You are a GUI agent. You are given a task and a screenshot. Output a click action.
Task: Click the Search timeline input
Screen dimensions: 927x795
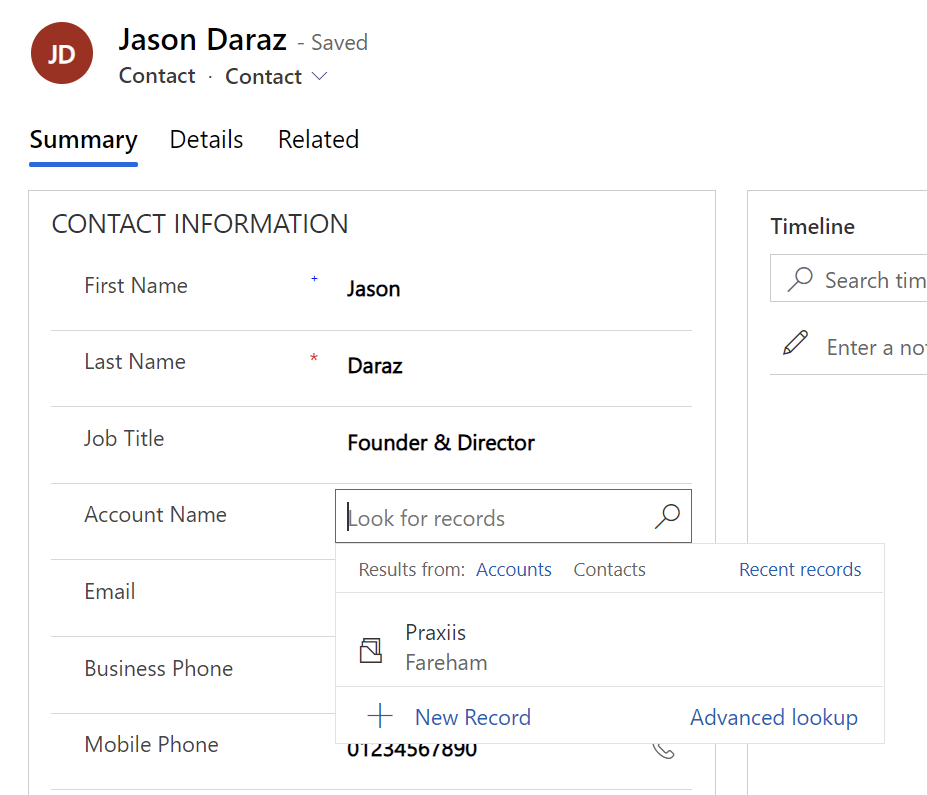(x=849, y=279)
